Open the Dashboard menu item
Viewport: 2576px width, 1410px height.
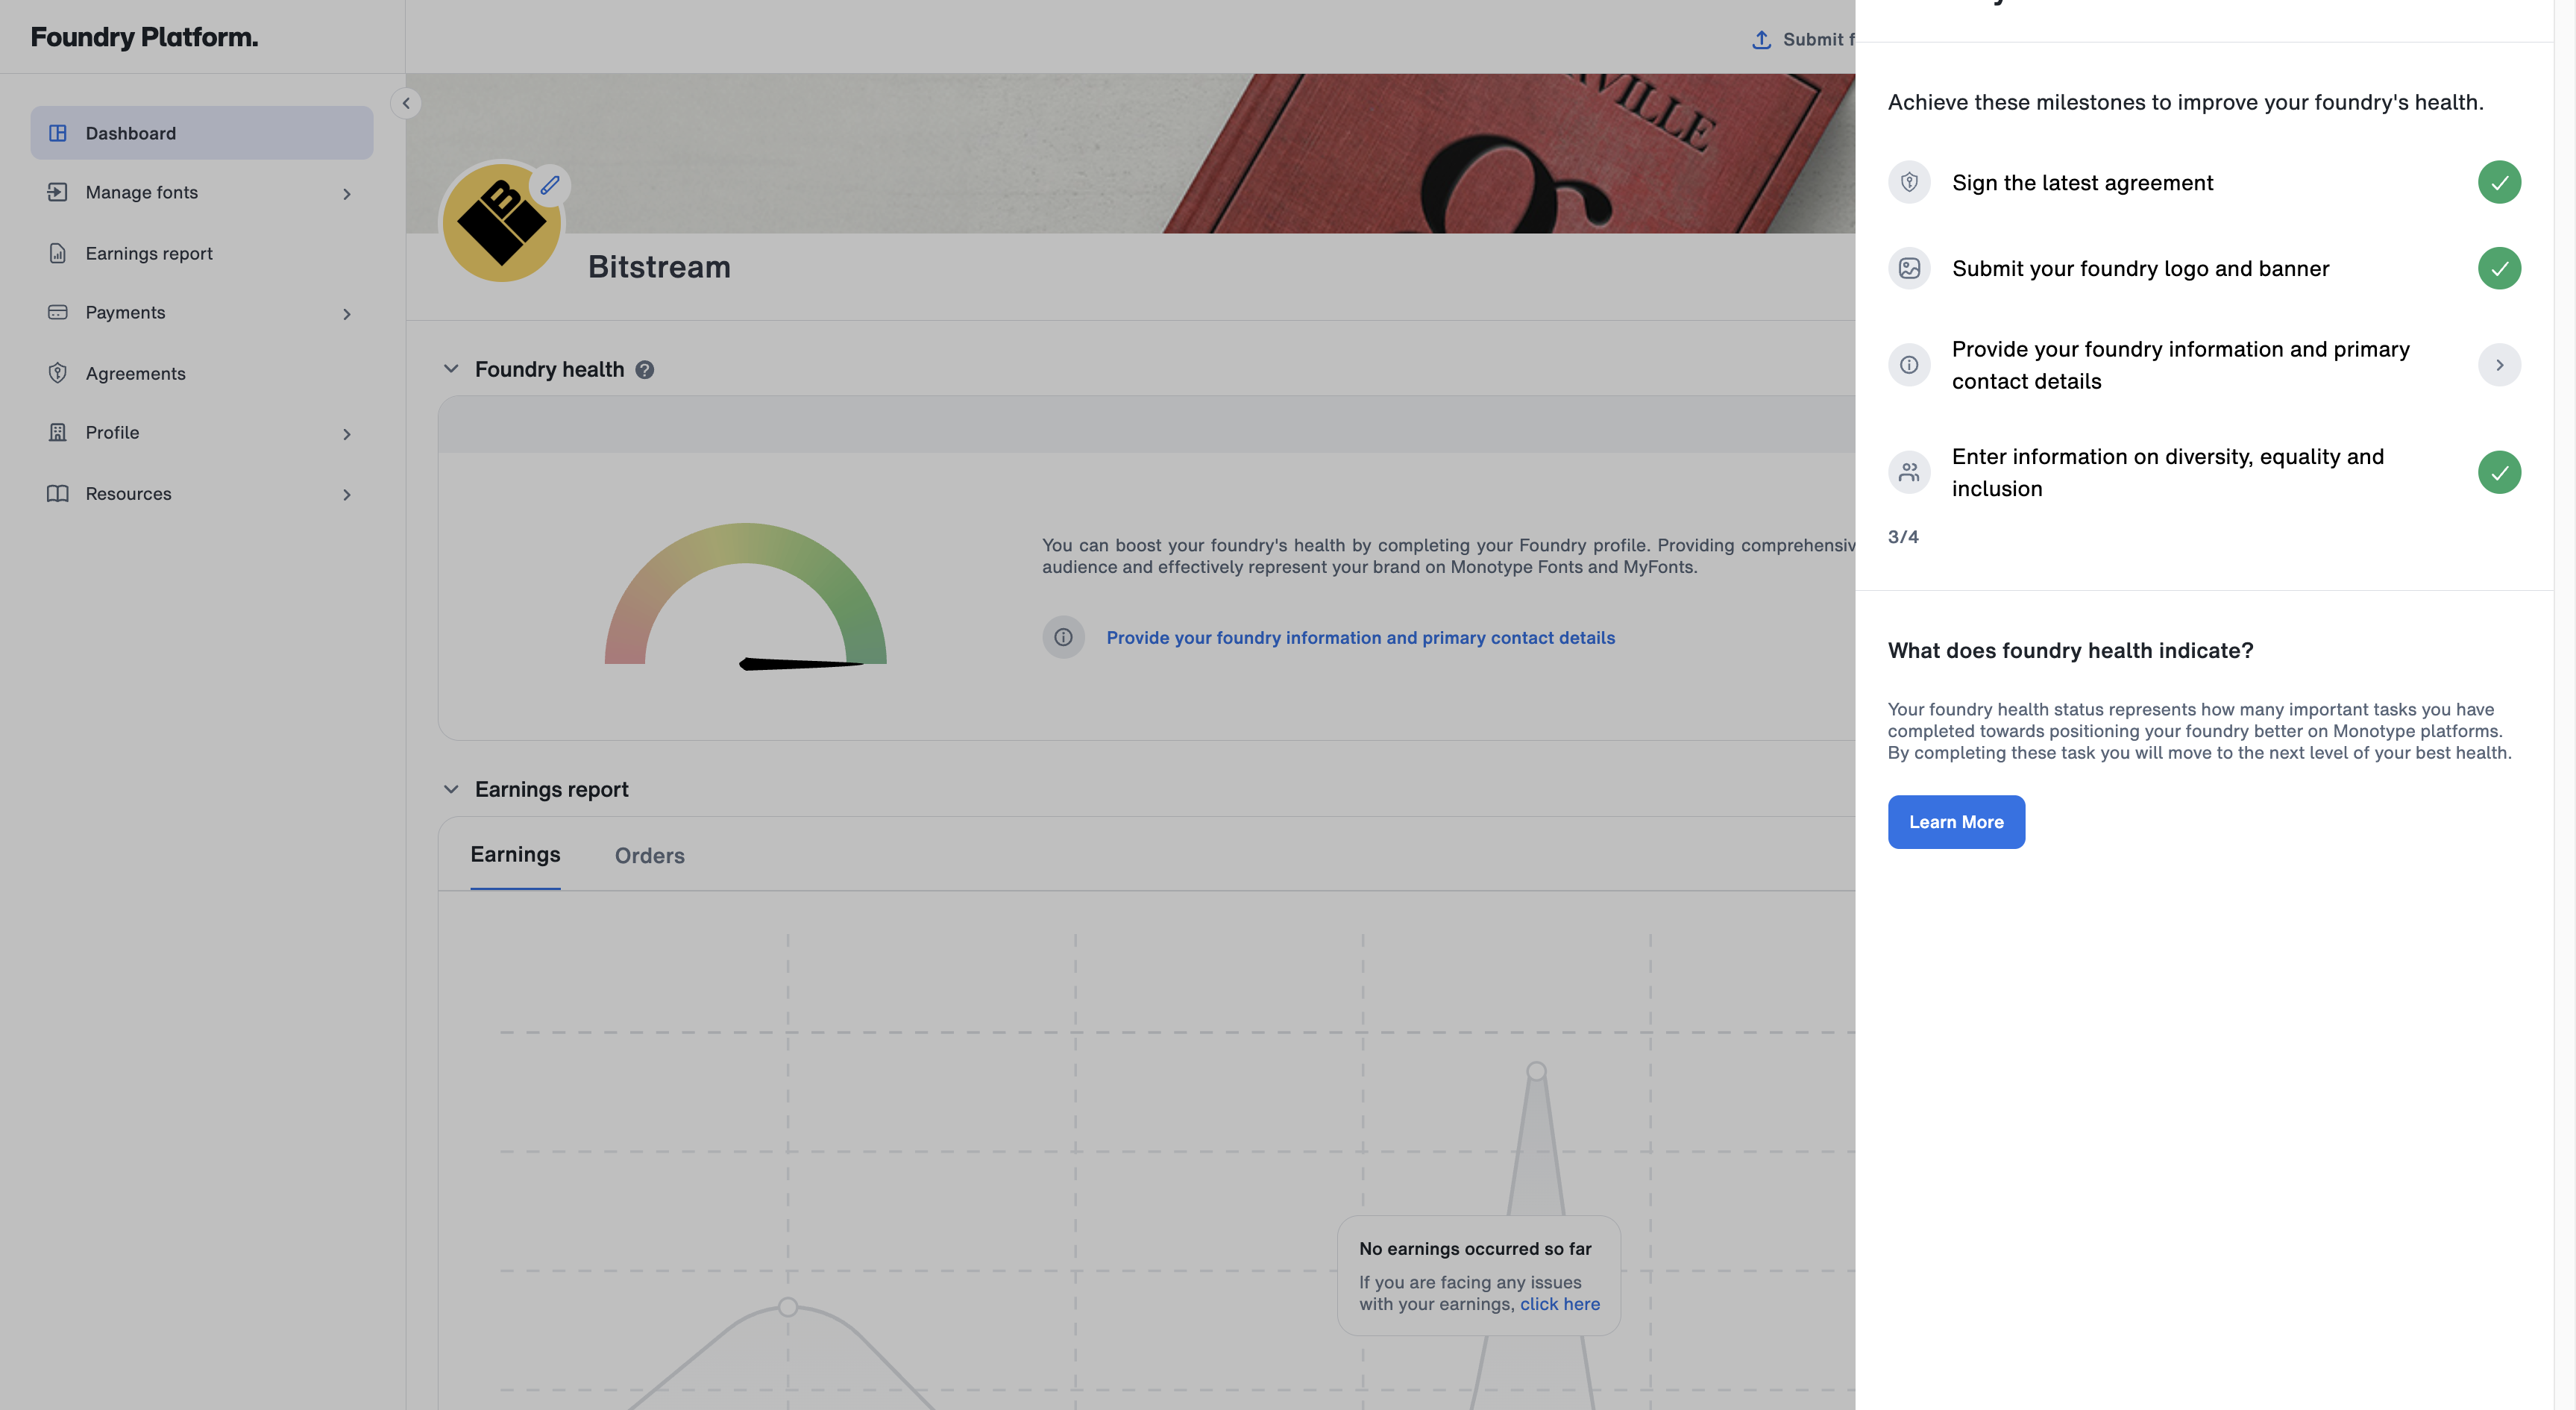[x=202, y=133]
